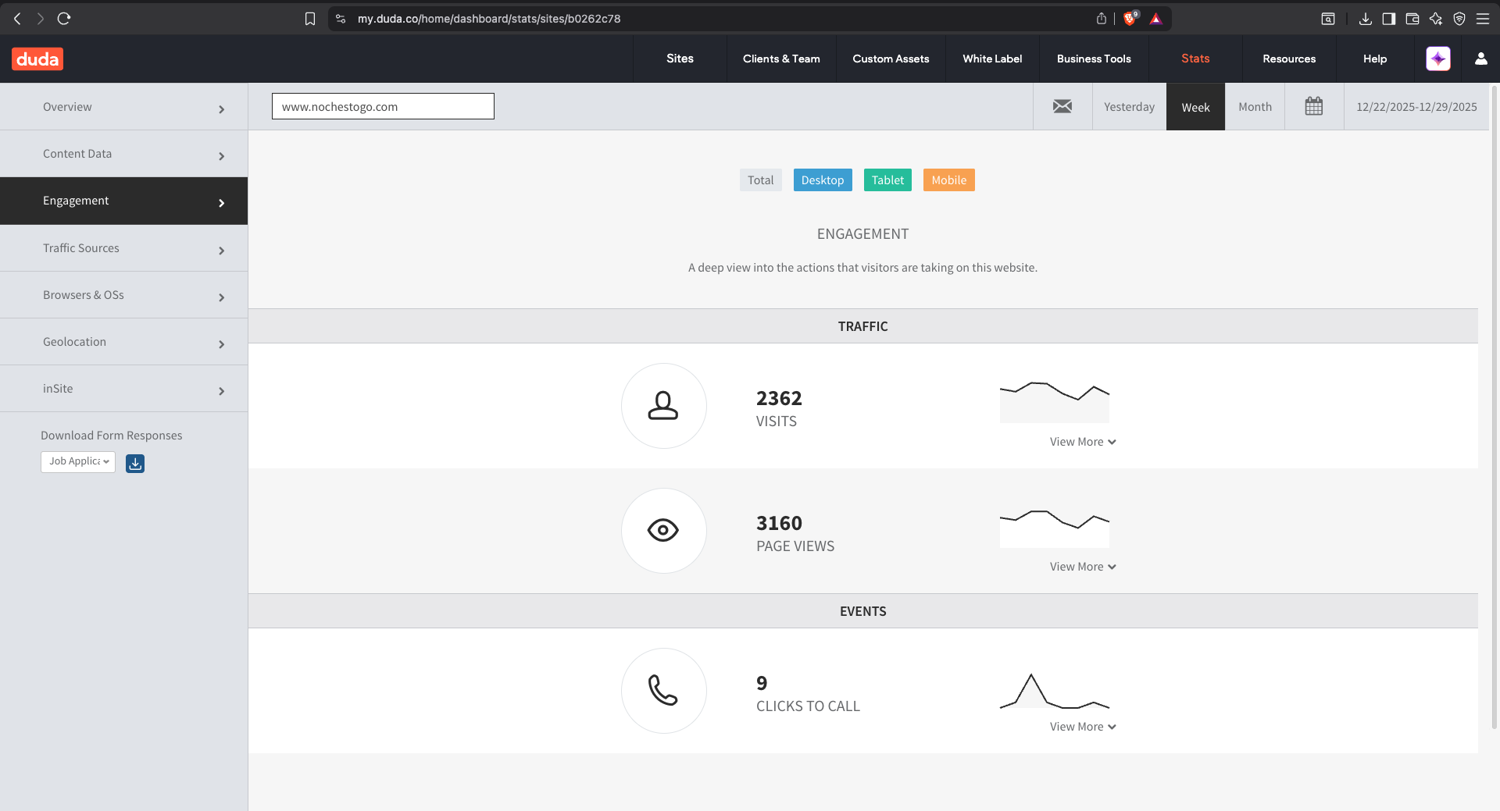
Task: Click the email report envelope icon
Action: click(1062, 107)
